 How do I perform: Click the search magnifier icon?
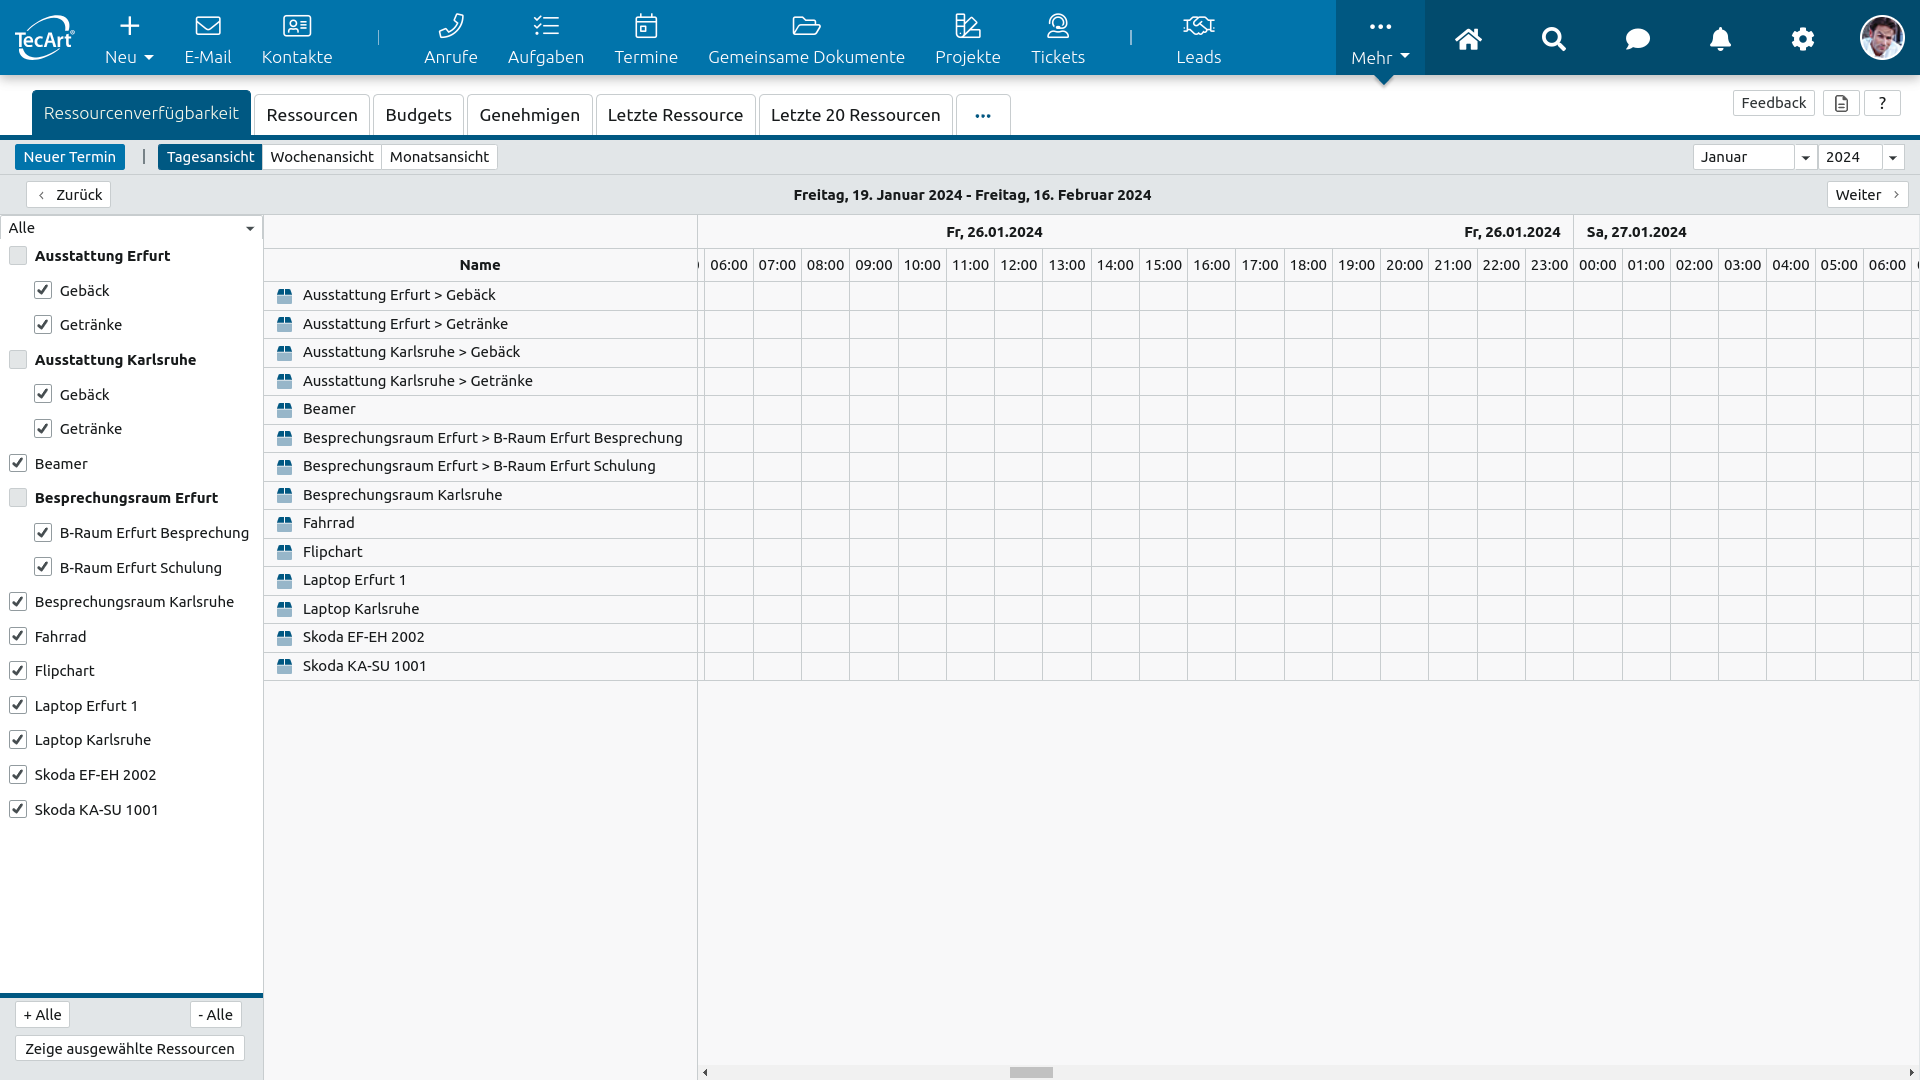click(x=1553, y=39)
